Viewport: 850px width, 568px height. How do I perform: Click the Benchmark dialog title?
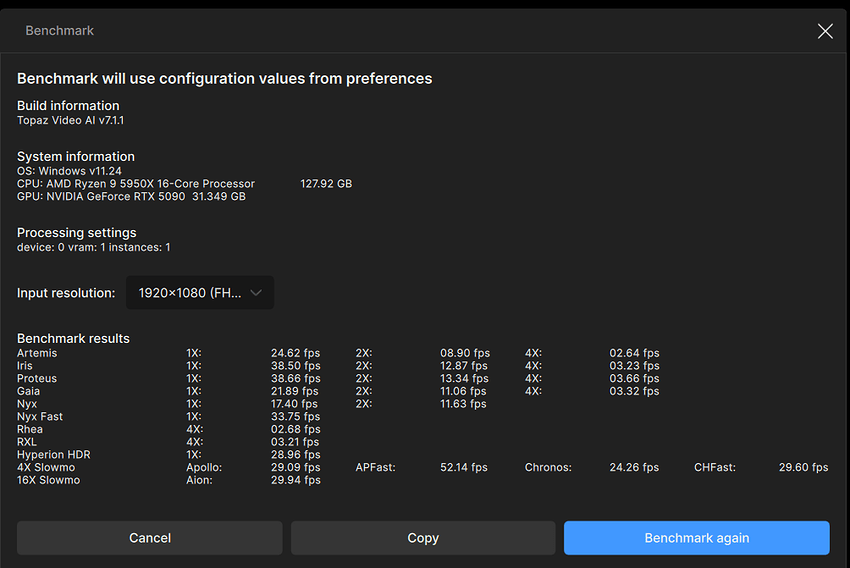pos(60,31)
